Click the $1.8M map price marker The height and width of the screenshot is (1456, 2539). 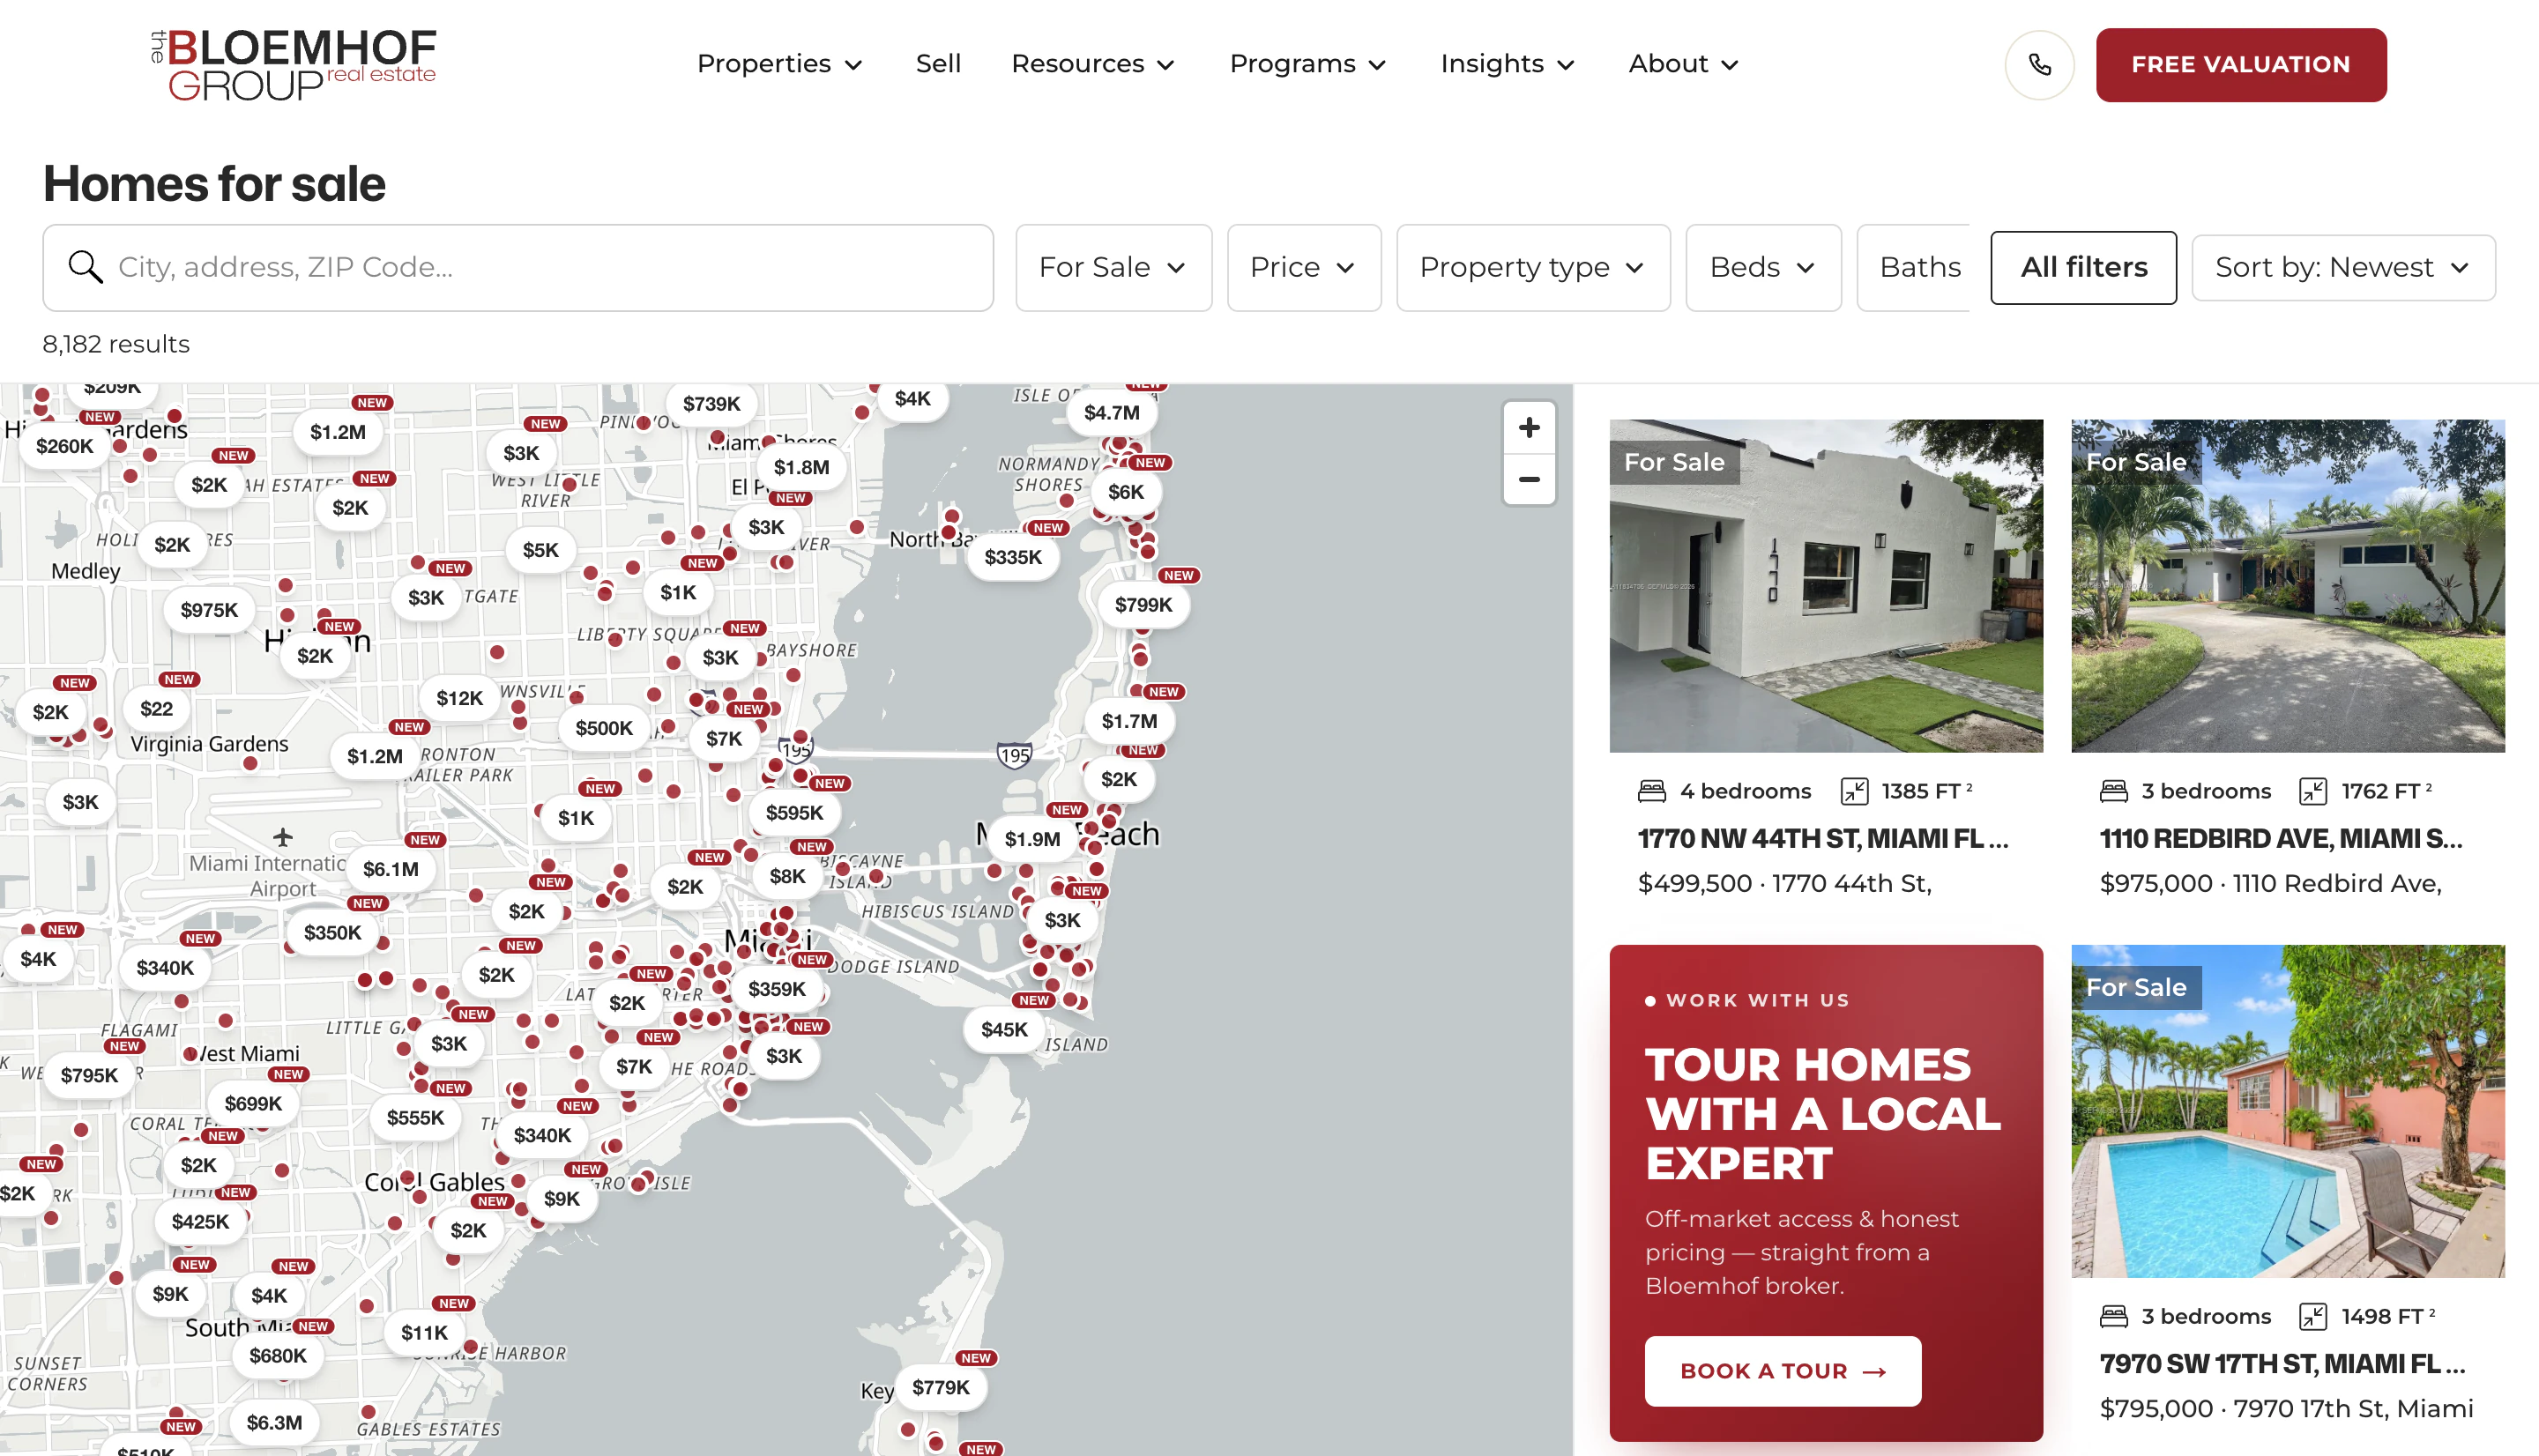tap(801, 468)
